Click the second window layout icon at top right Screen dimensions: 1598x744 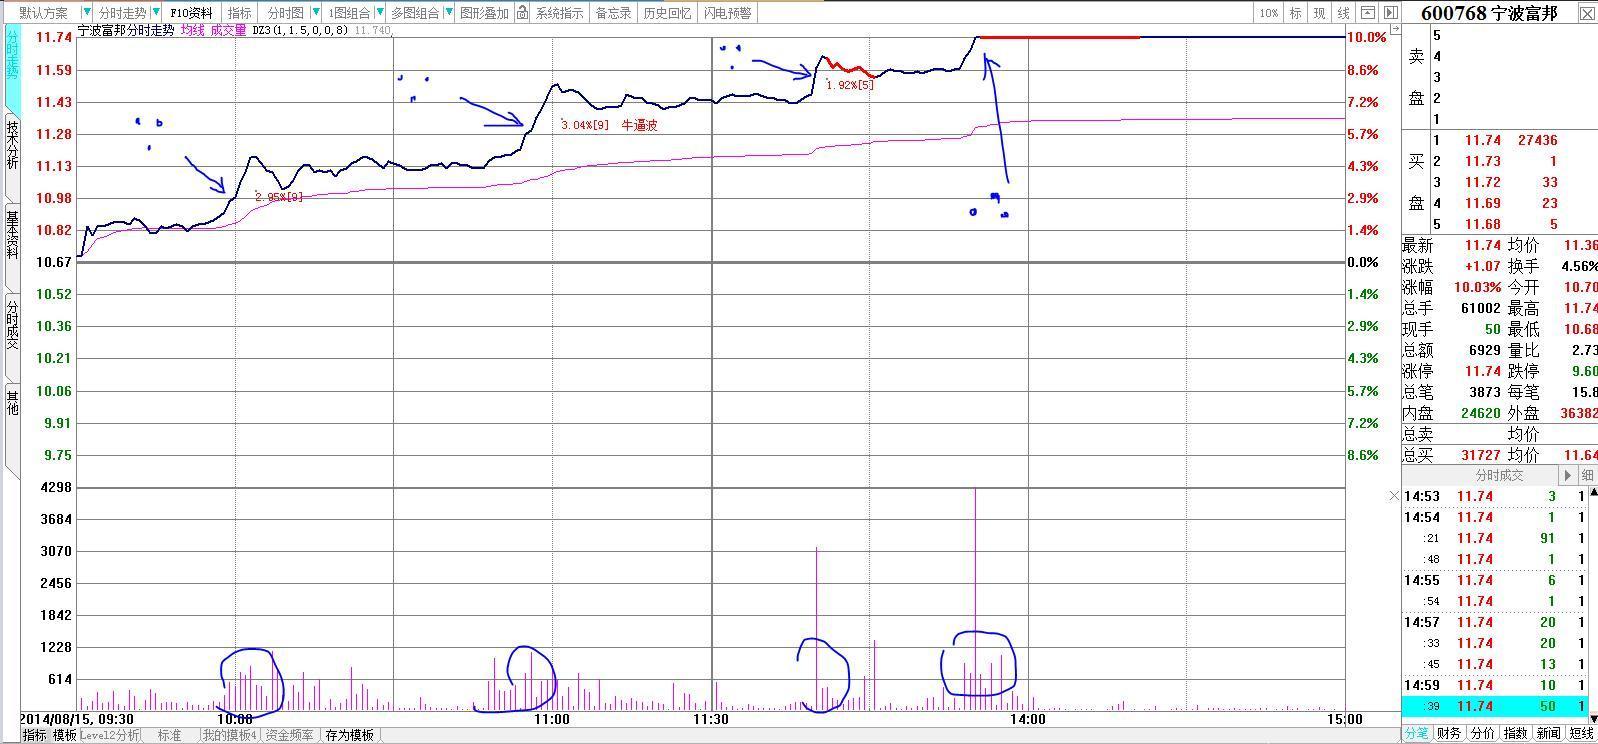point(1389,13)
